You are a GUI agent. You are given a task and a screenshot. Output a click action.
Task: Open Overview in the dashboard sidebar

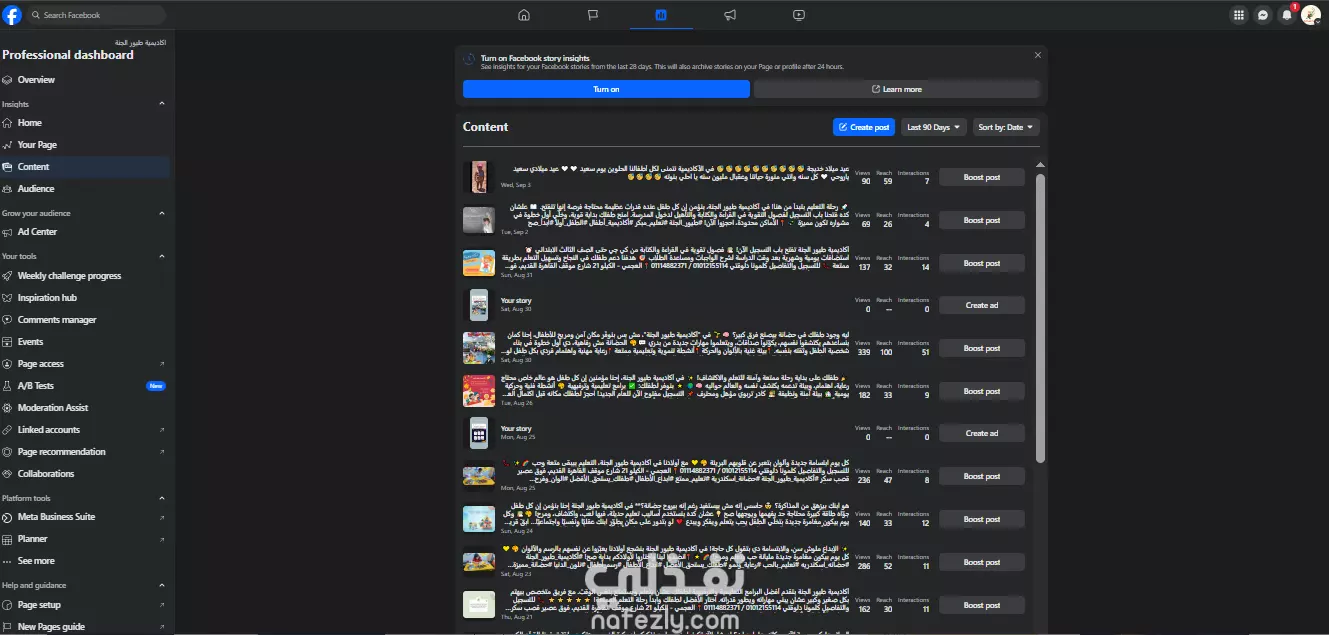pos(85,80)
